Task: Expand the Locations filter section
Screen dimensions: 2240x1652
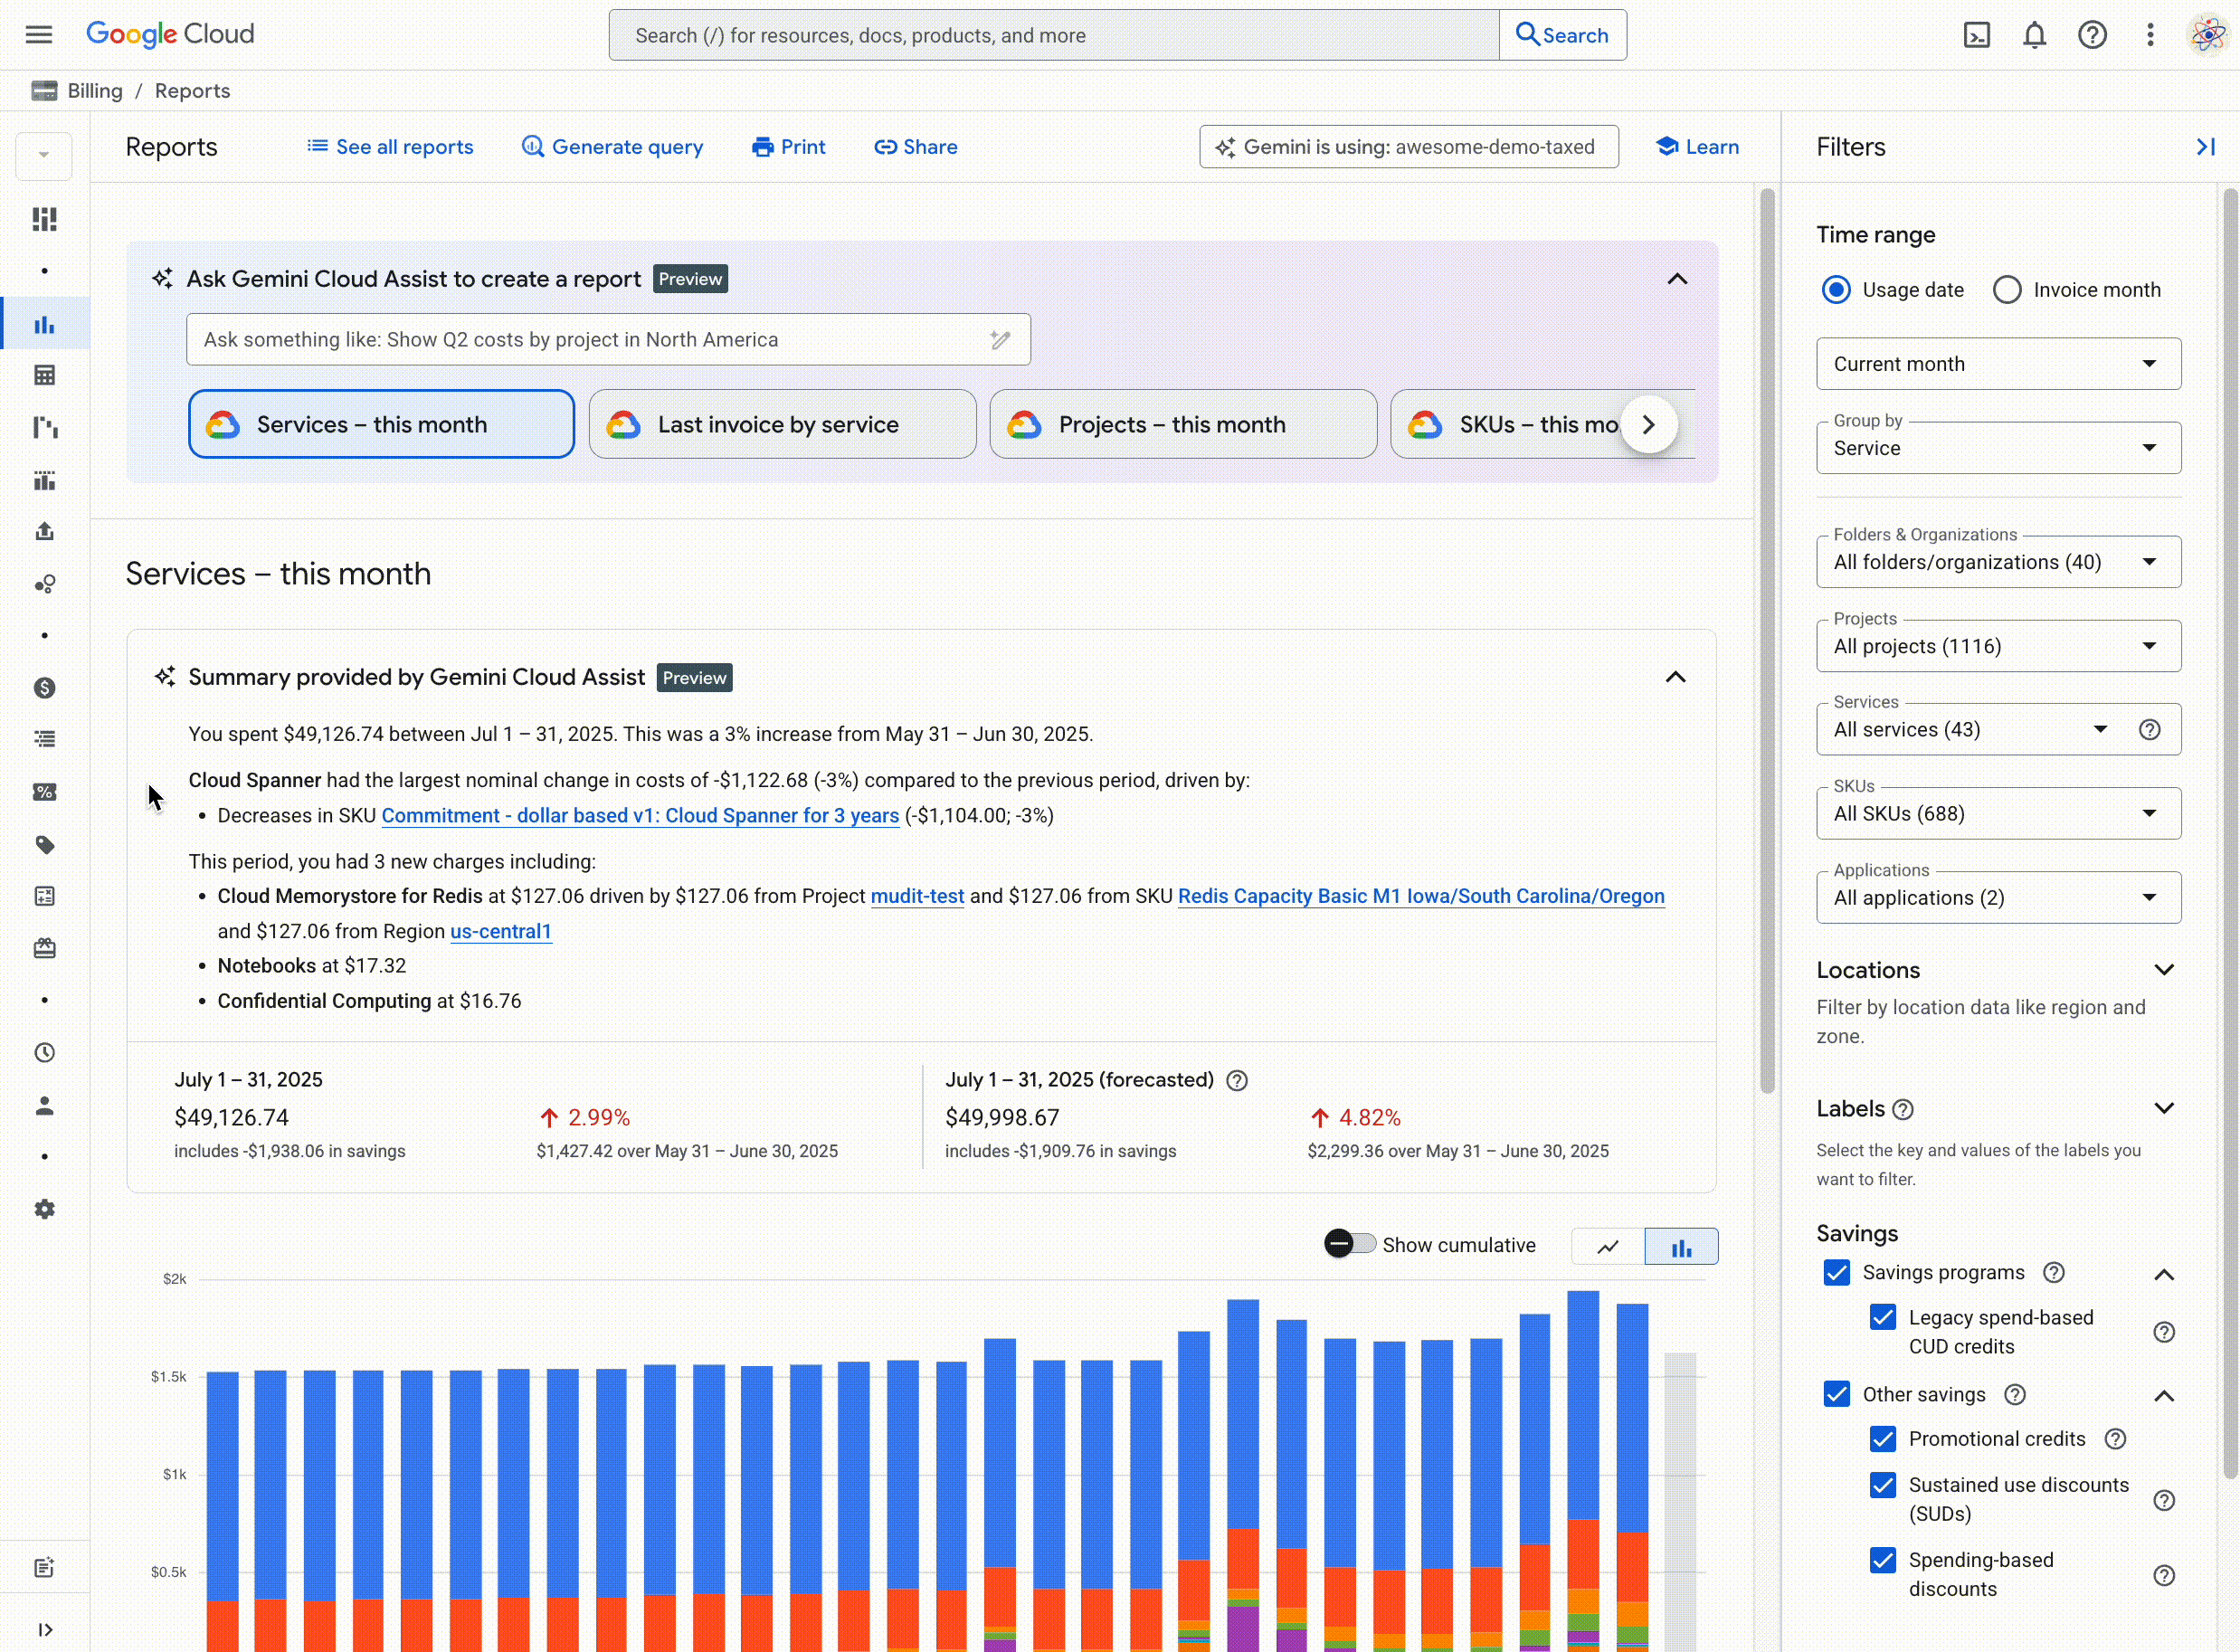Action: pyautogui.click(x=2164, y=970)
